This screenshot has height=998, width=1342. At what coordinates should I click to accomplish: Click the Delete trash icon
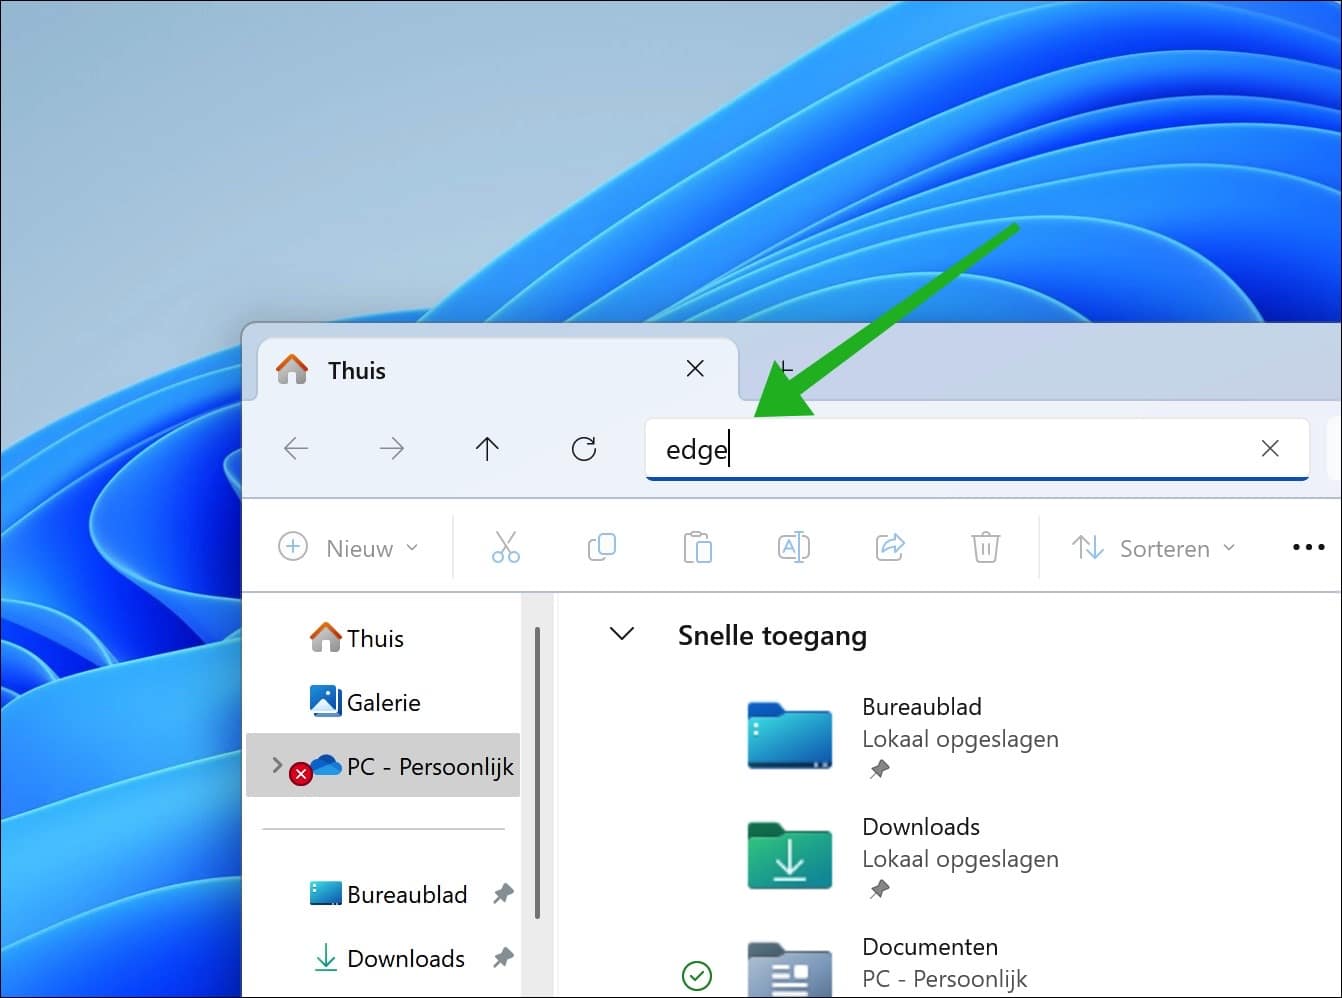[985, 547]
